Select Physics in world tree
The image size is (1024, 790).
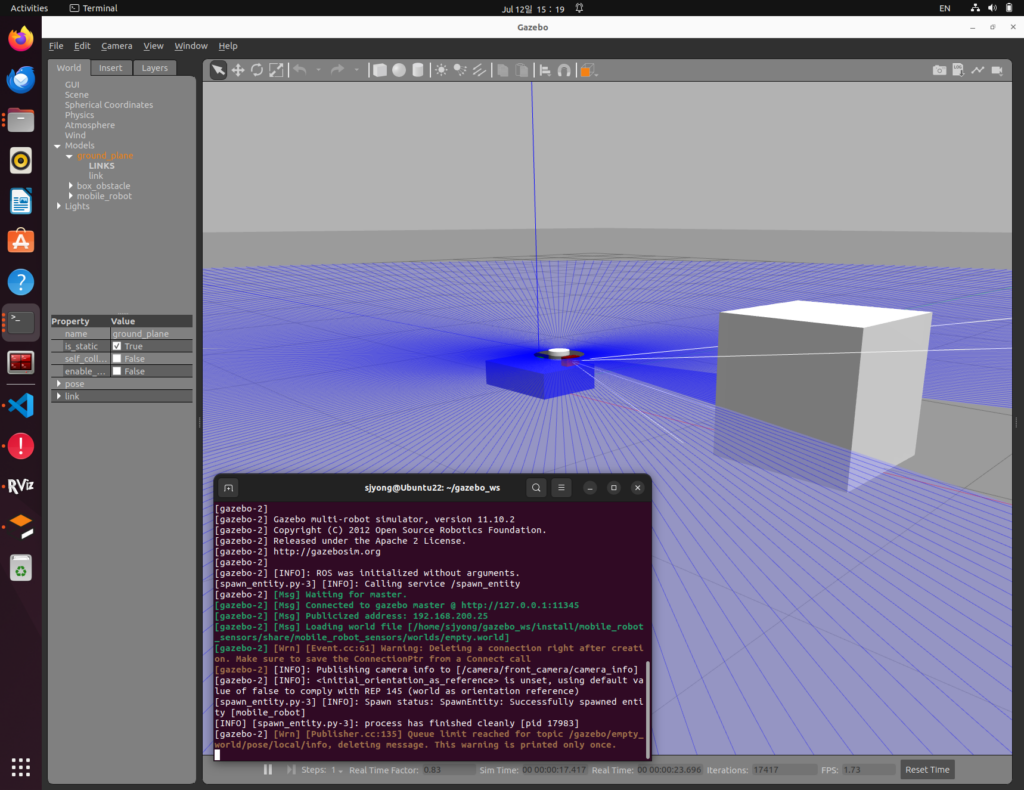tap(79, 115)
